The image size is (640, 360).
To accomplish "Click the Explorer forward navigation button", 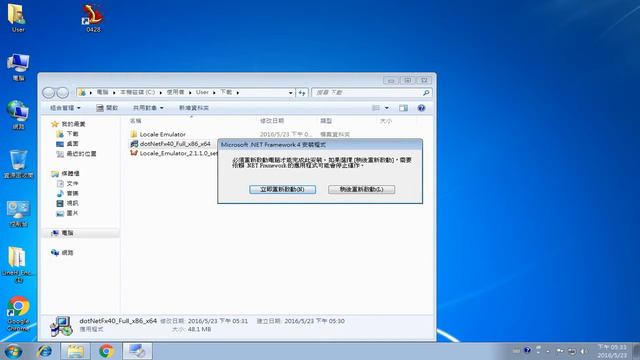I will 62,93.
